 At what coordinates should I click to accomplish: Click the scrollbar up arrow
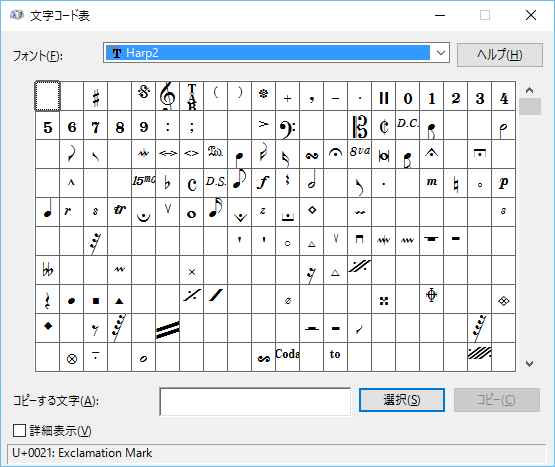pos(530,90)
